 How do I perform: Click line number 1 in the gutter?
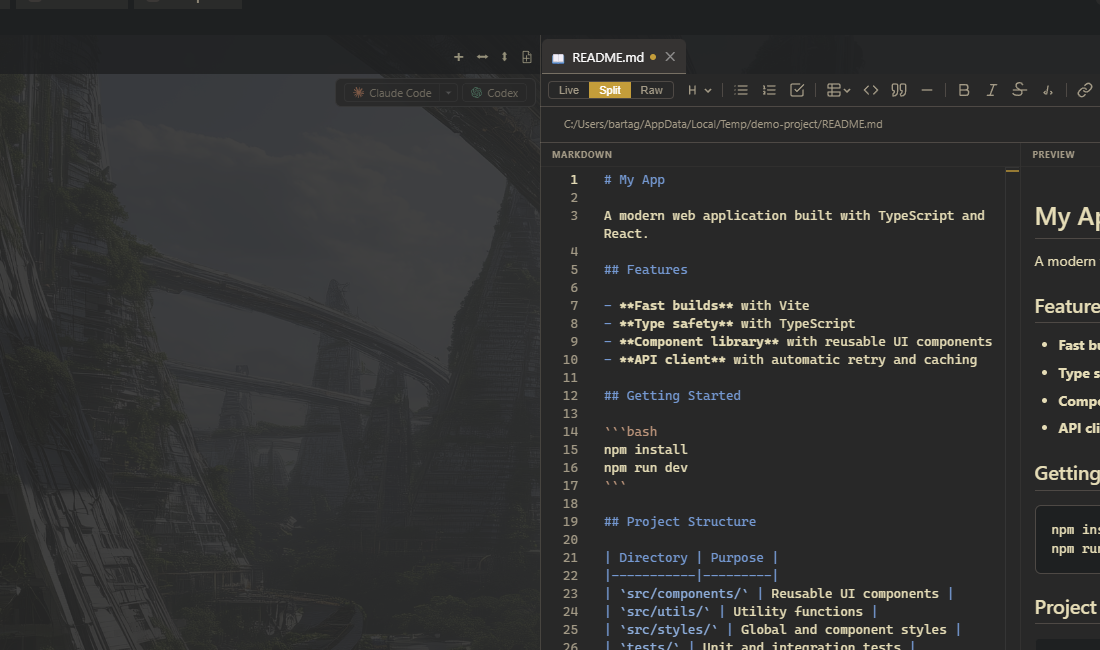point(574,180)
